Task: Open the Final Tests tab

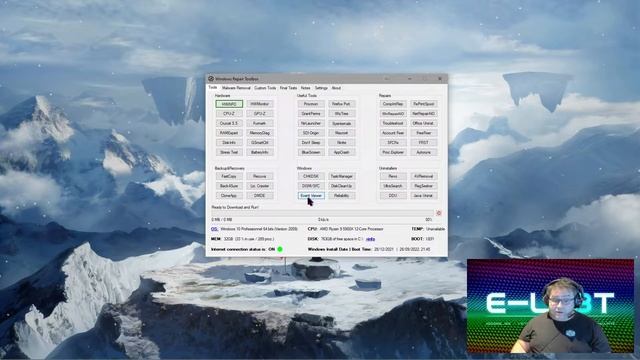Action: click(288, 88)
